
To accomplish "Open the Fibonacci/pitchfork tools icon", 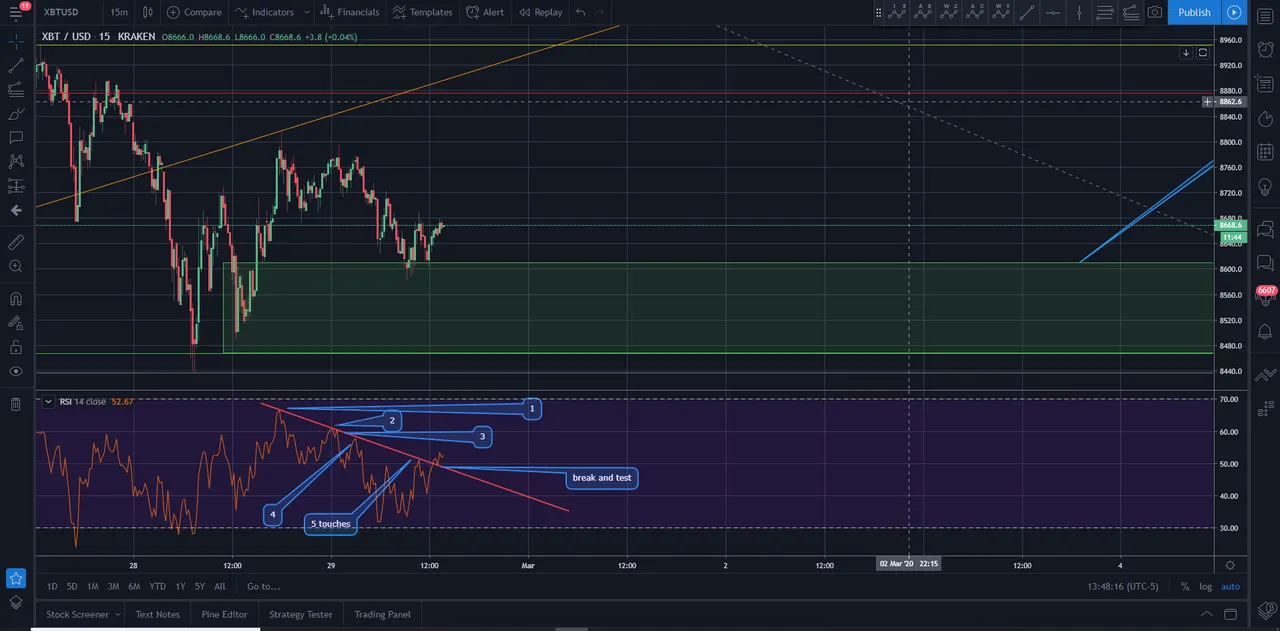I will point(16,89).
